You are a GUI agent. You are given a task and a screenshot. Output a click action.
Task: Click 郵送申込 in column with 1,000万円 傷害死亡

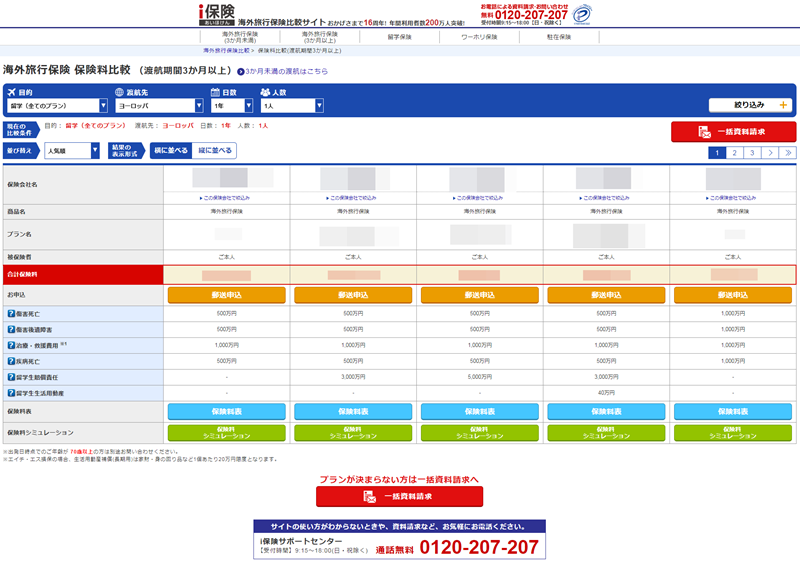tap(733, 295)
